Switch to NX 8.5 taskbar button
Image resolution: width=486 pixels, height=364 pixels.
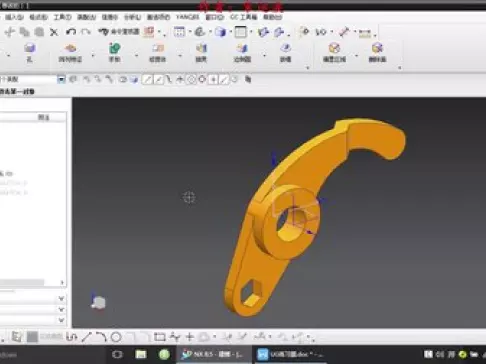click(x=213, y=354)
